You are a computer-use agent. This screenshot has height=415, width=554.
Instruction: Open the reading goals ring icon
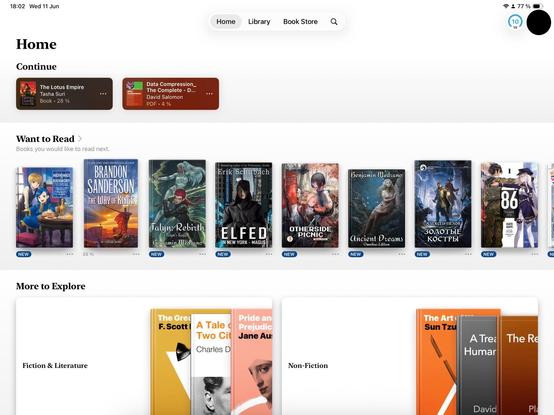click(515, 22)
